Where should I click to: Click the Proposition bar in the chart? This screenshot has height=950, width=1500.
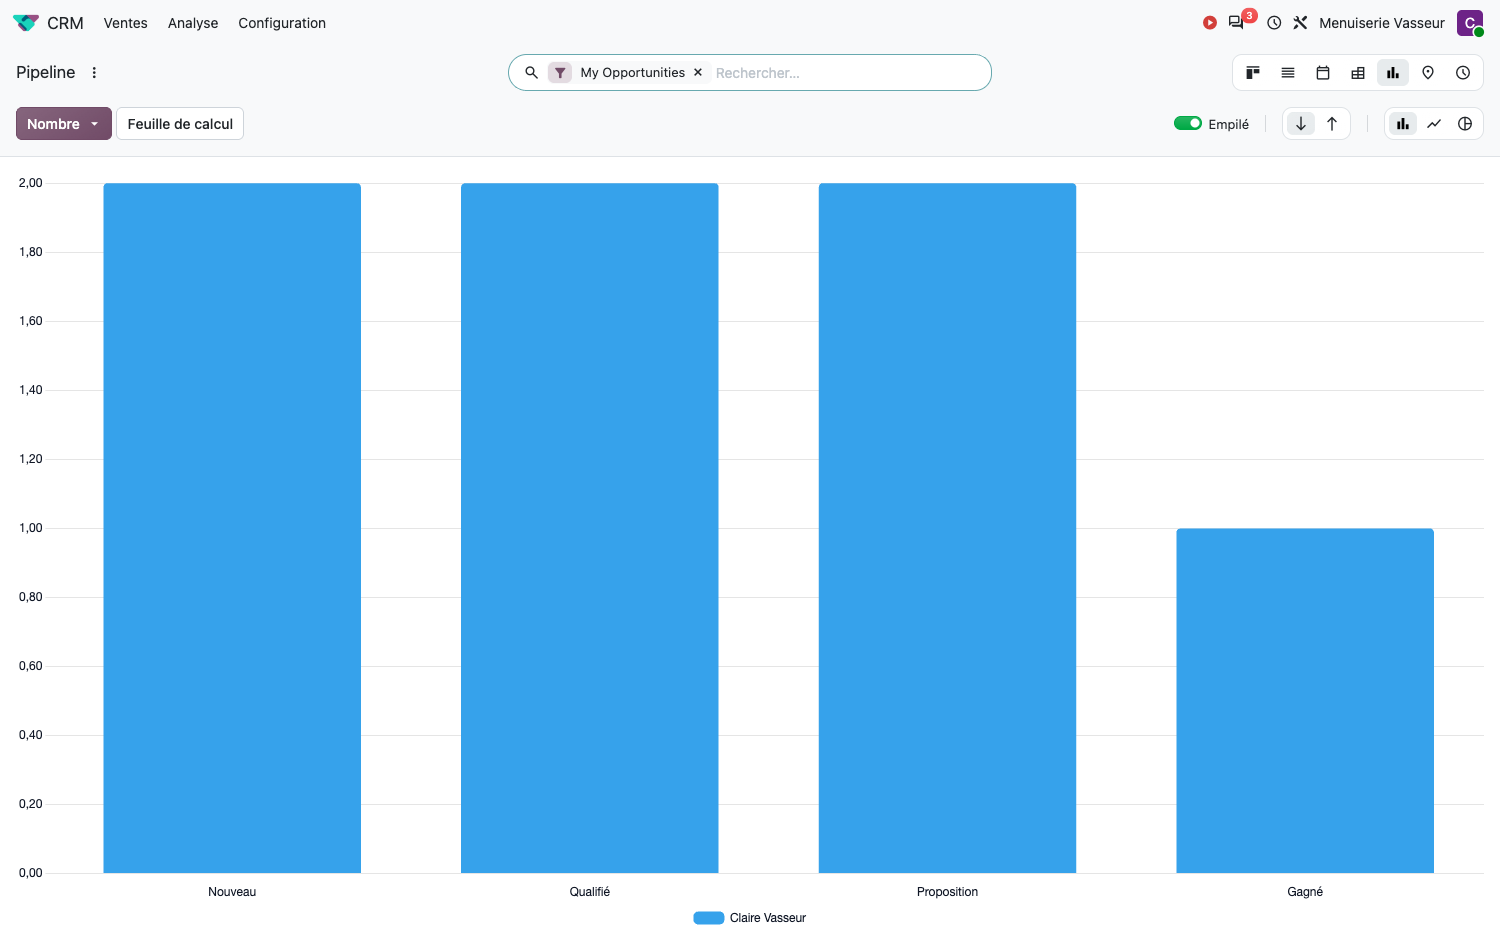tap(947, 528)
